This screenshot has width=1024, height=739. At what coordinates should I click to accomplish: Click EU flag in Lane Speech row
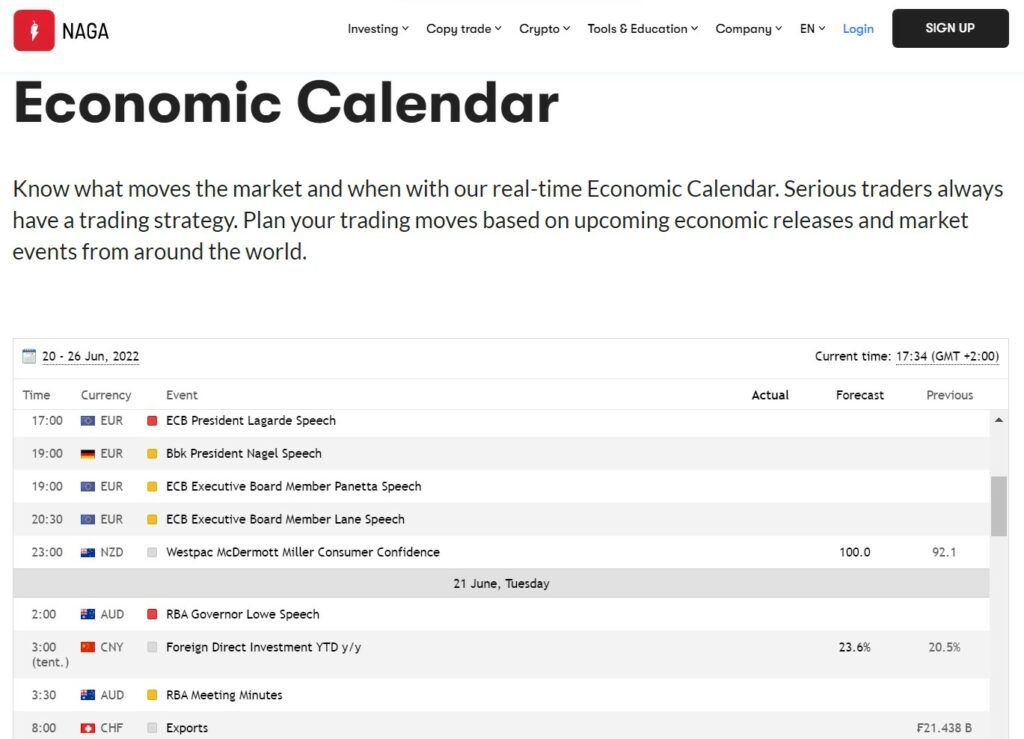pos(88,520)
